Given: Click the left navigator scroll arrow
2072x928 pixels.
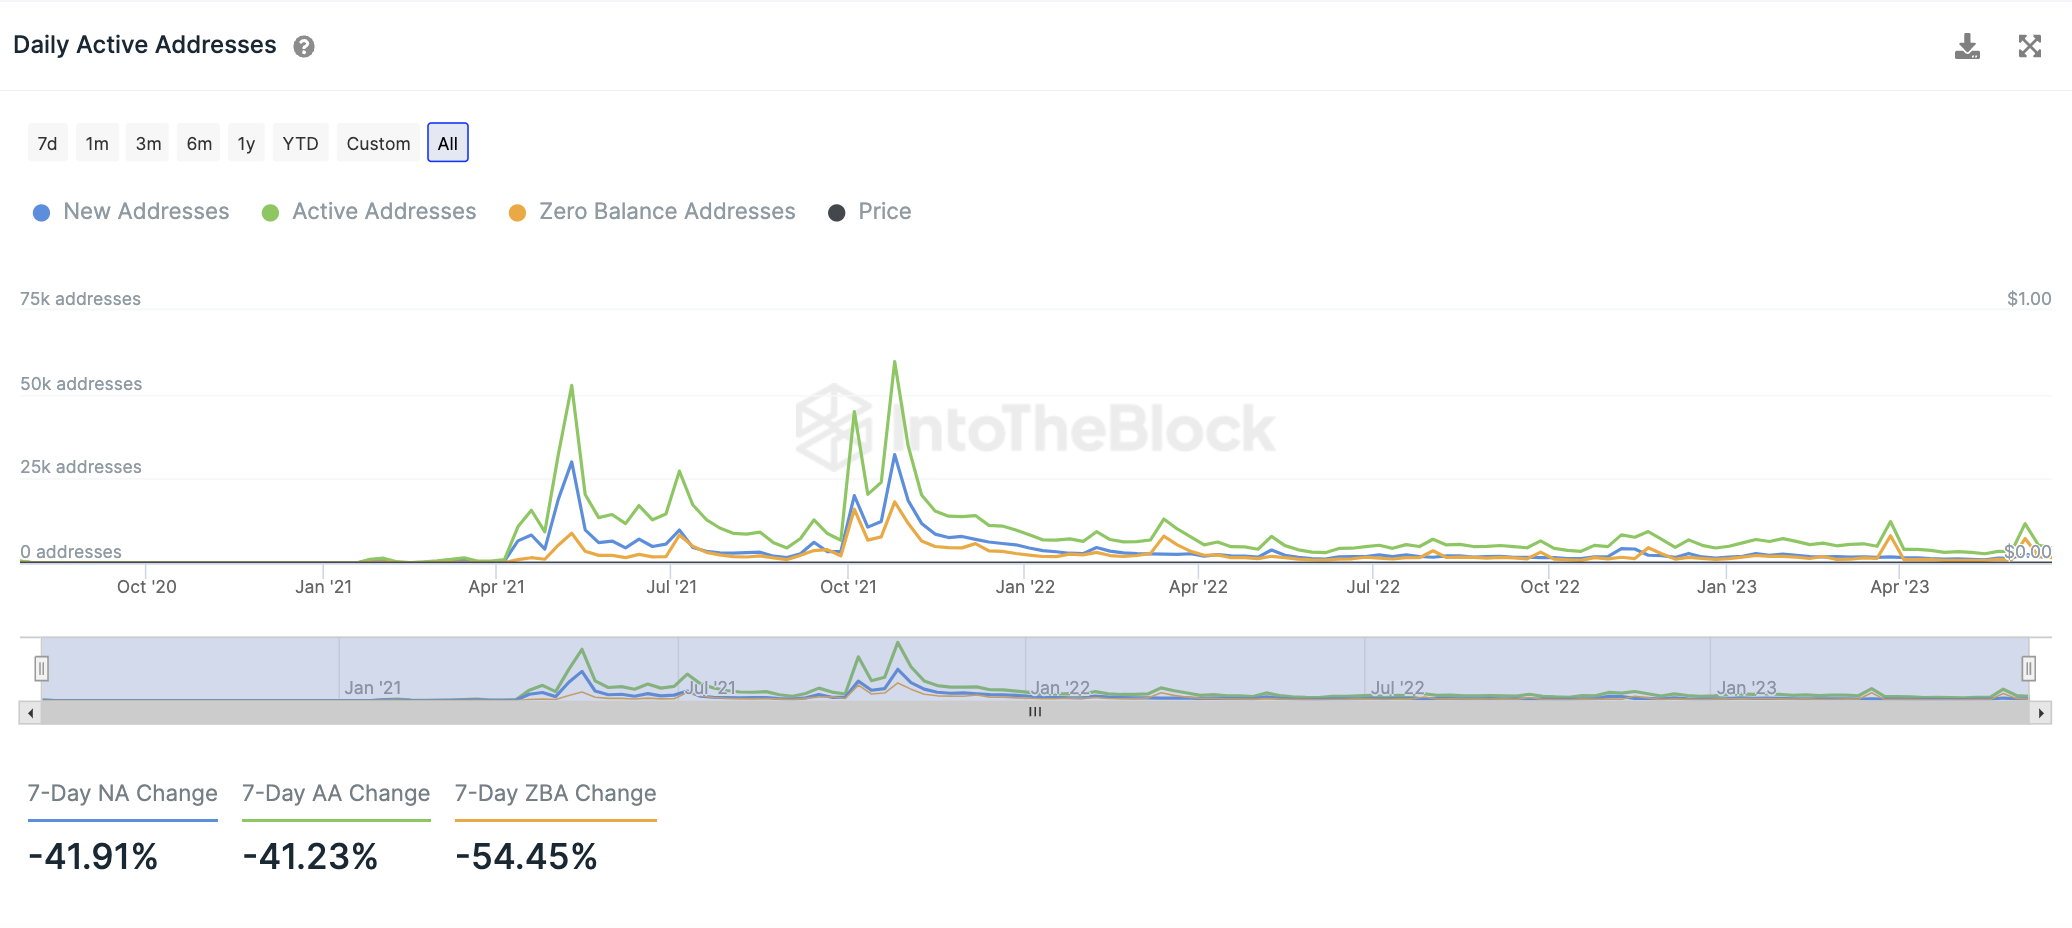Looking at the screenshot, I should pos(31,713).
